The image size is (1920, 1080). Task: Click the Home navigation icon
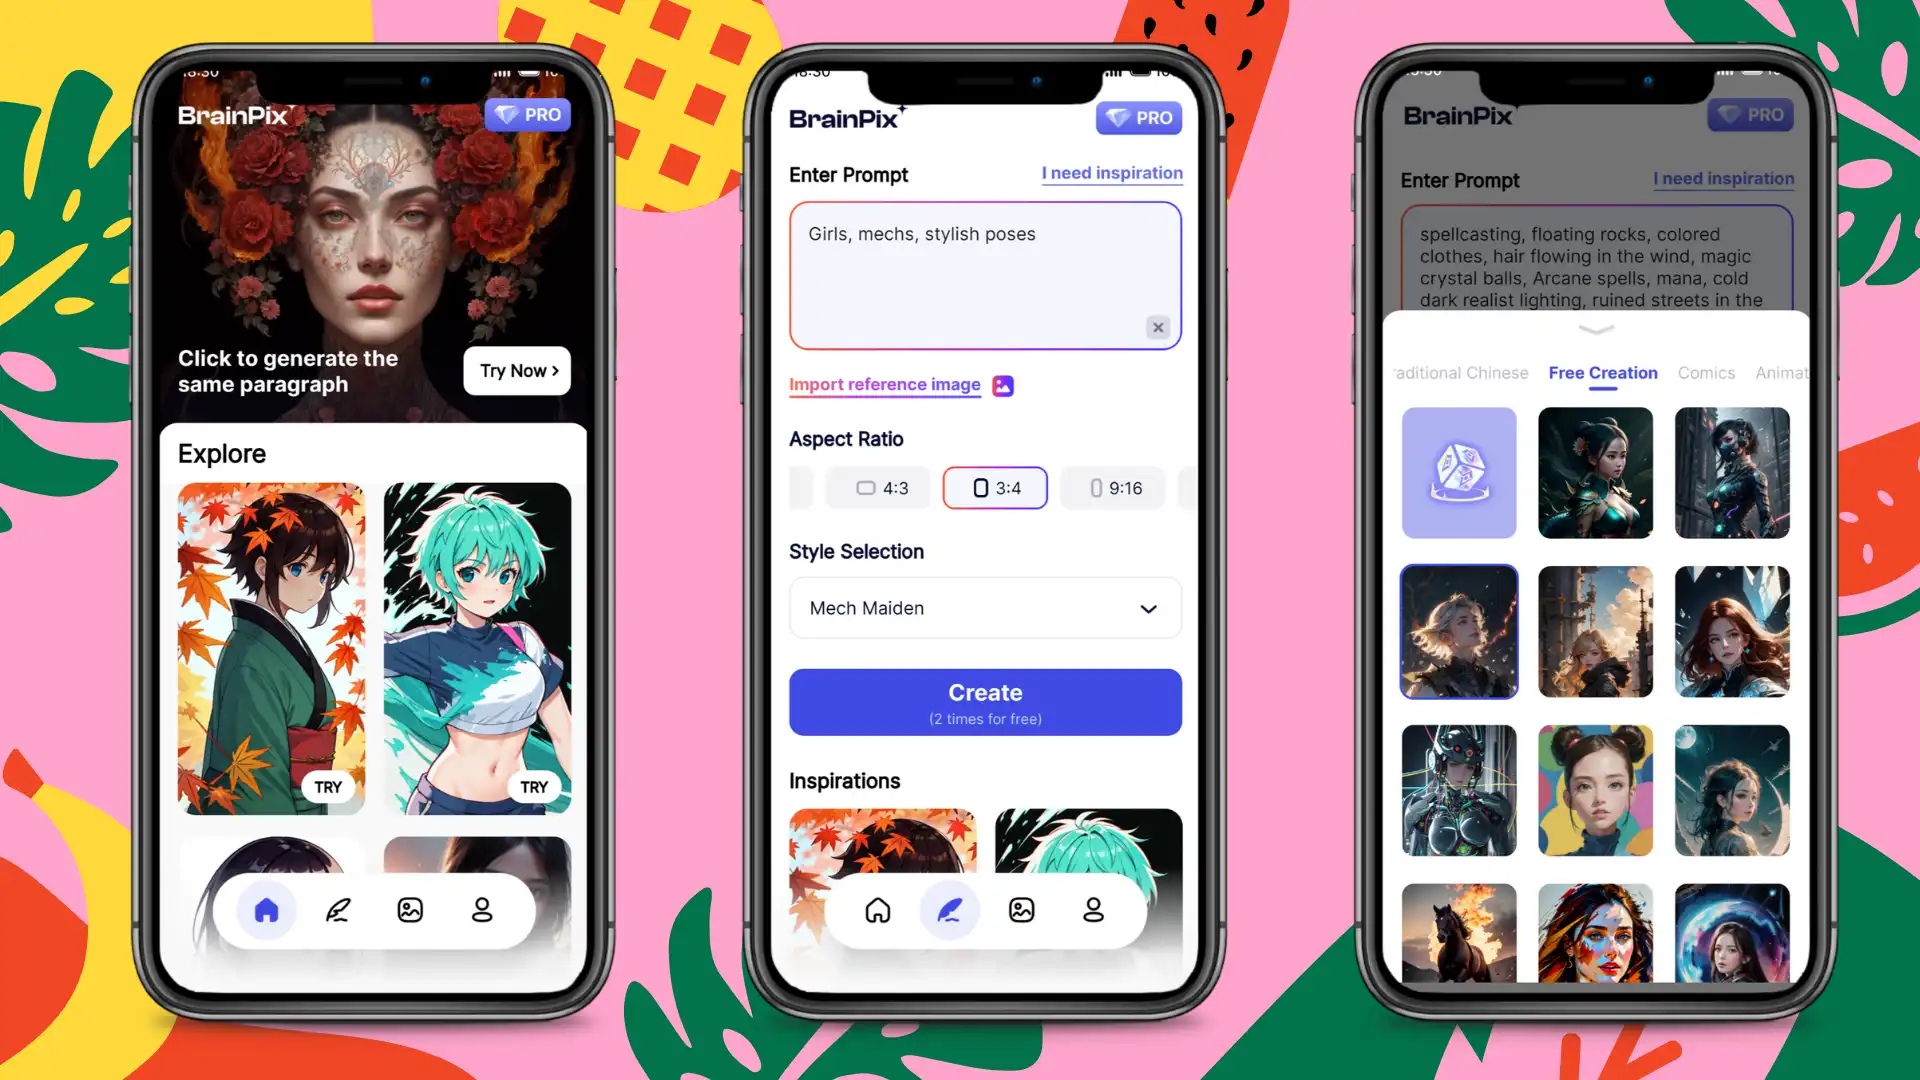coord(265,910)
